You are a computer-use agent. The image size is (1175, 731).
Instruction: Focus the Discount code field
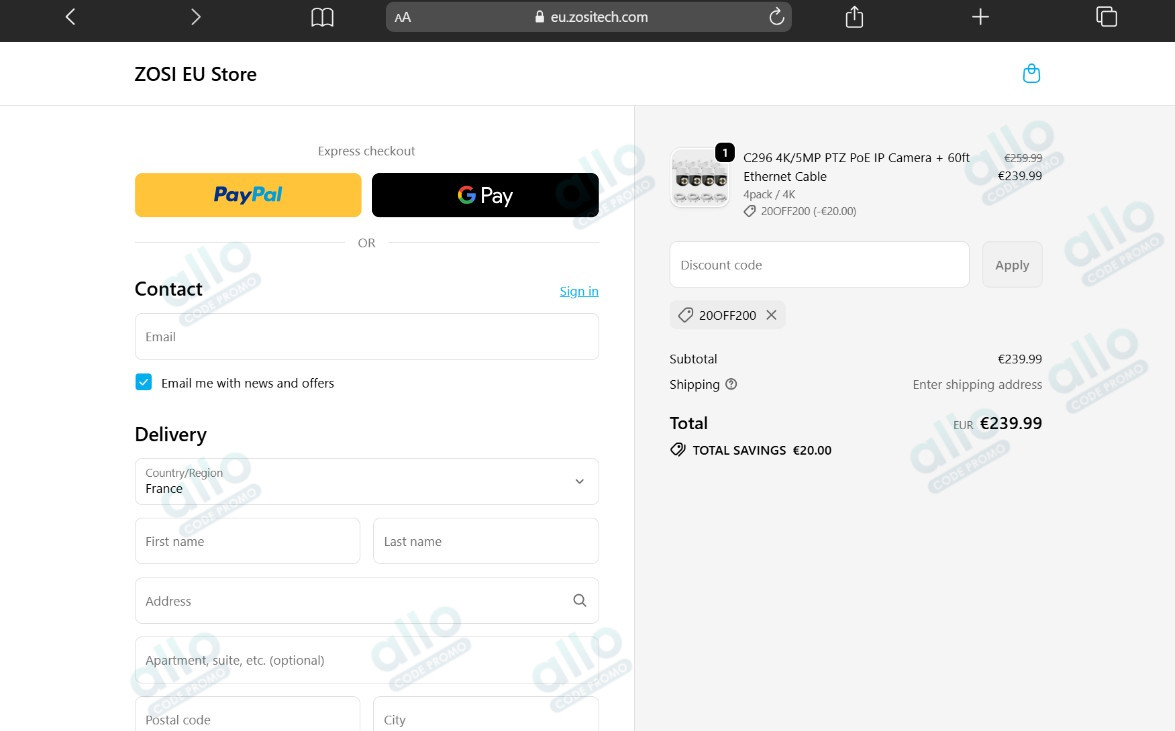pos(819,265)
